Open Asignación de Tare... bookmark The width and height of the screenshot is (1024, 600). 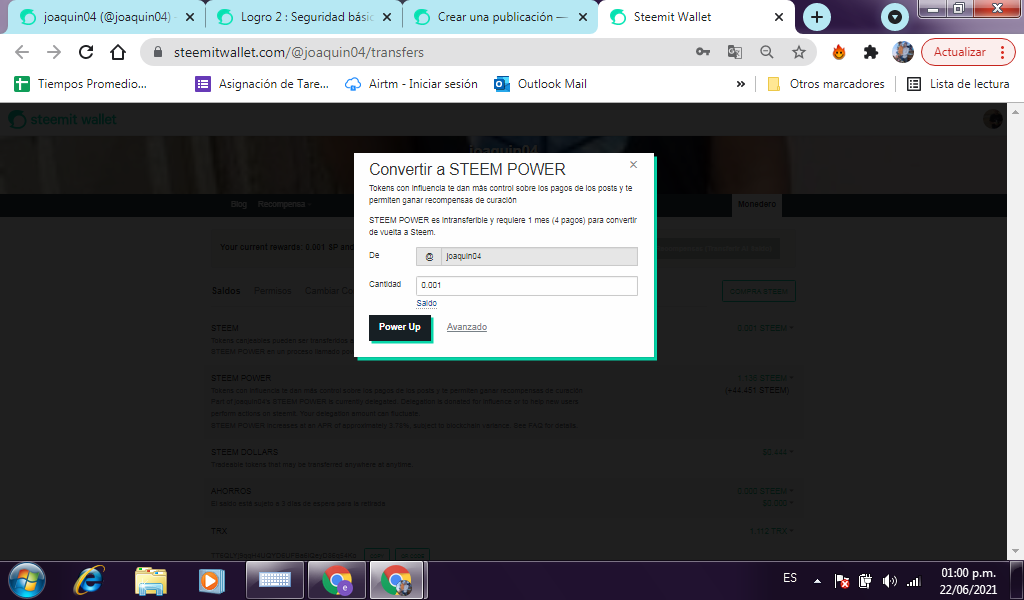tap(262, 84)
